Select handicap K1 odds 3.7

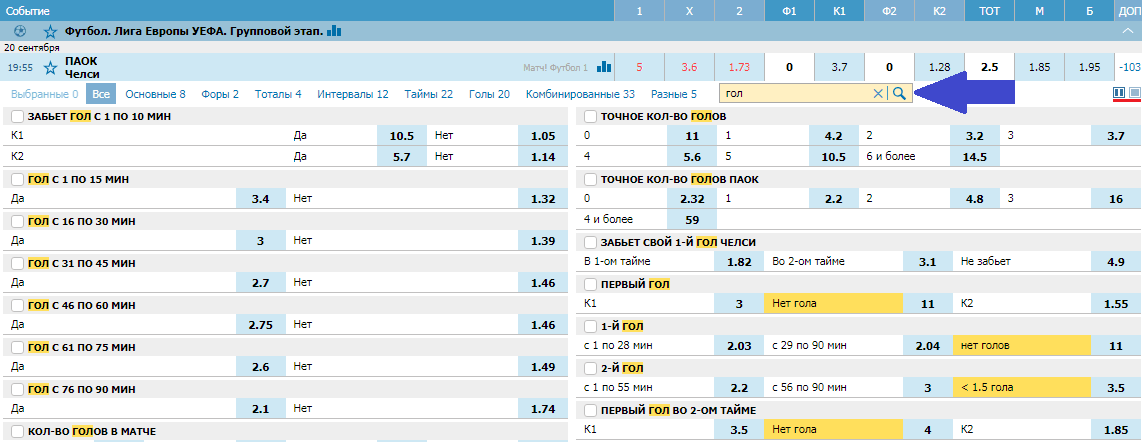(839, 67)
